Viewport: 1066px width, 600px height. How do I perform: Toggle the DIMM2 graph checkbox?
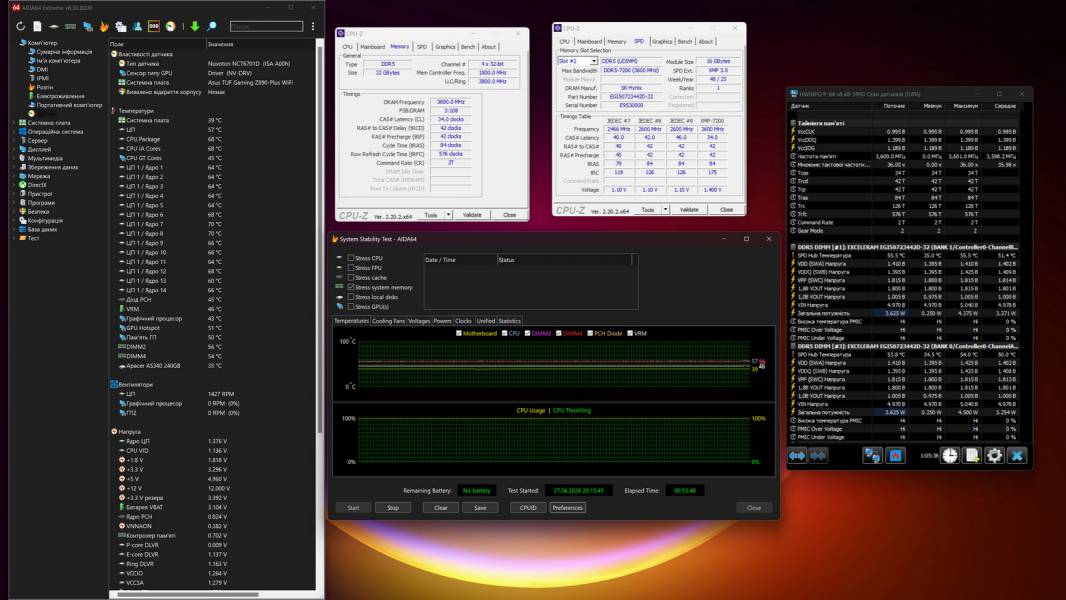tap(527, 334)
